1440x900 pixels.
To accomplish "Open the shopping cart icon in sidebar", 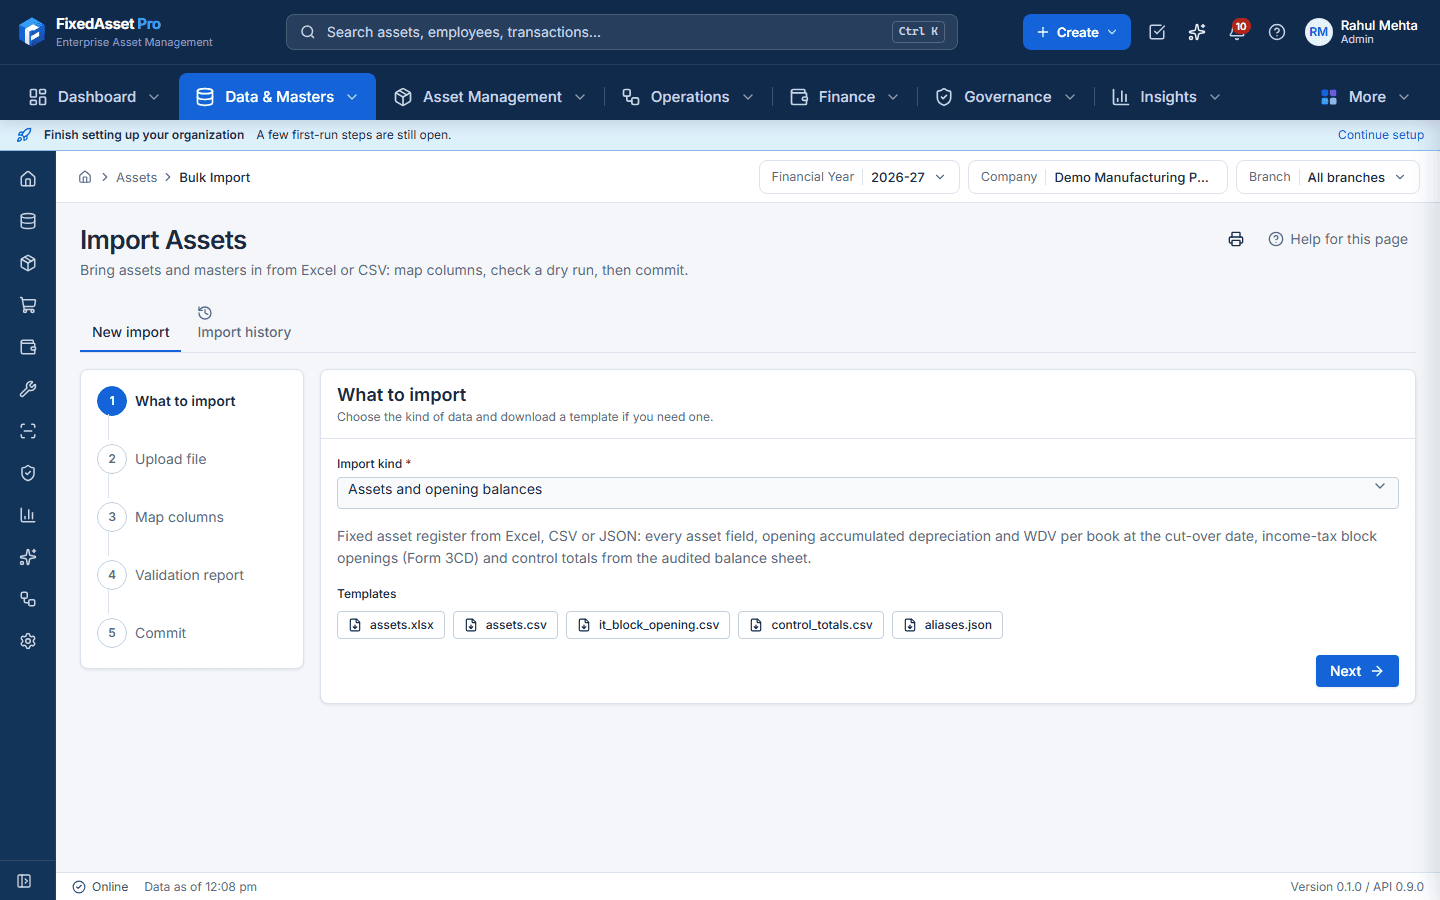I will (28, 305).
